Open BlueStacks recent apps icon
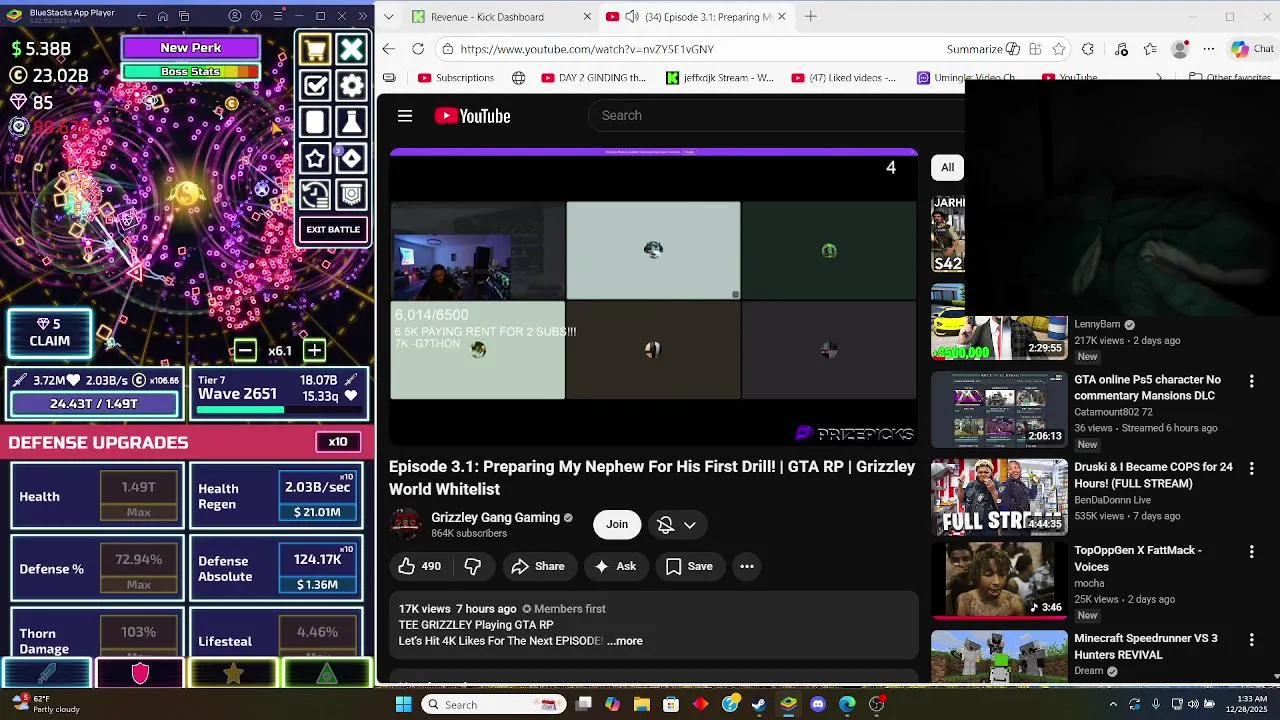This screenshot has width=1280, height=720. click(x=184, y=16)
